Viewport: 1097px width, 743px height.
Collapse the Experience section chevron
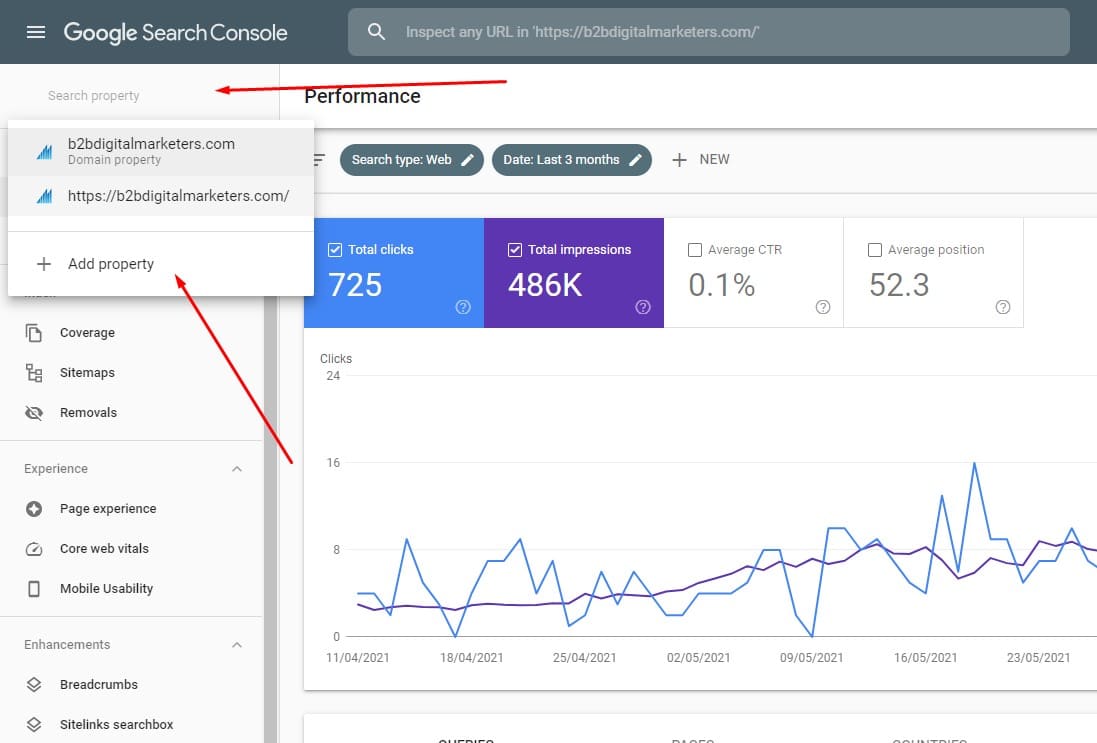point(237,469)
